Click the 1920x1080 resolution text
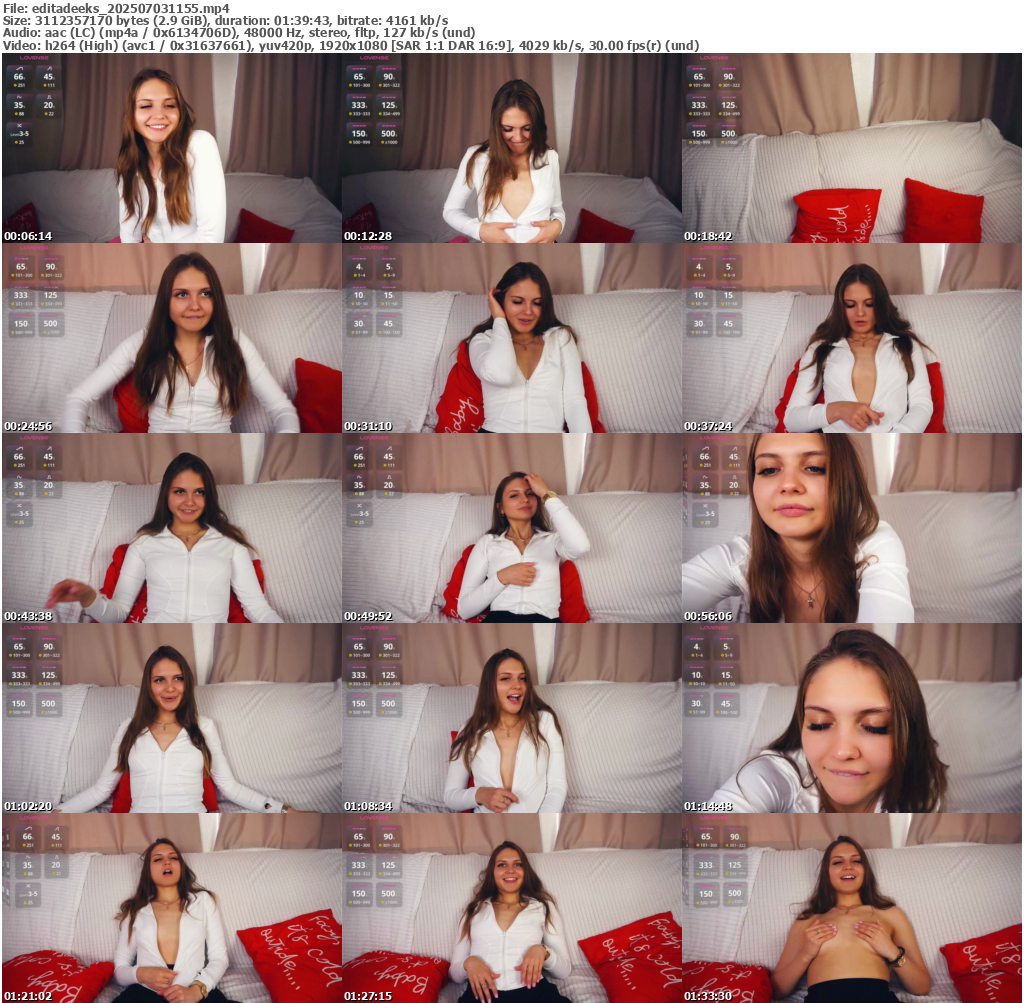 tap(351, 46)
